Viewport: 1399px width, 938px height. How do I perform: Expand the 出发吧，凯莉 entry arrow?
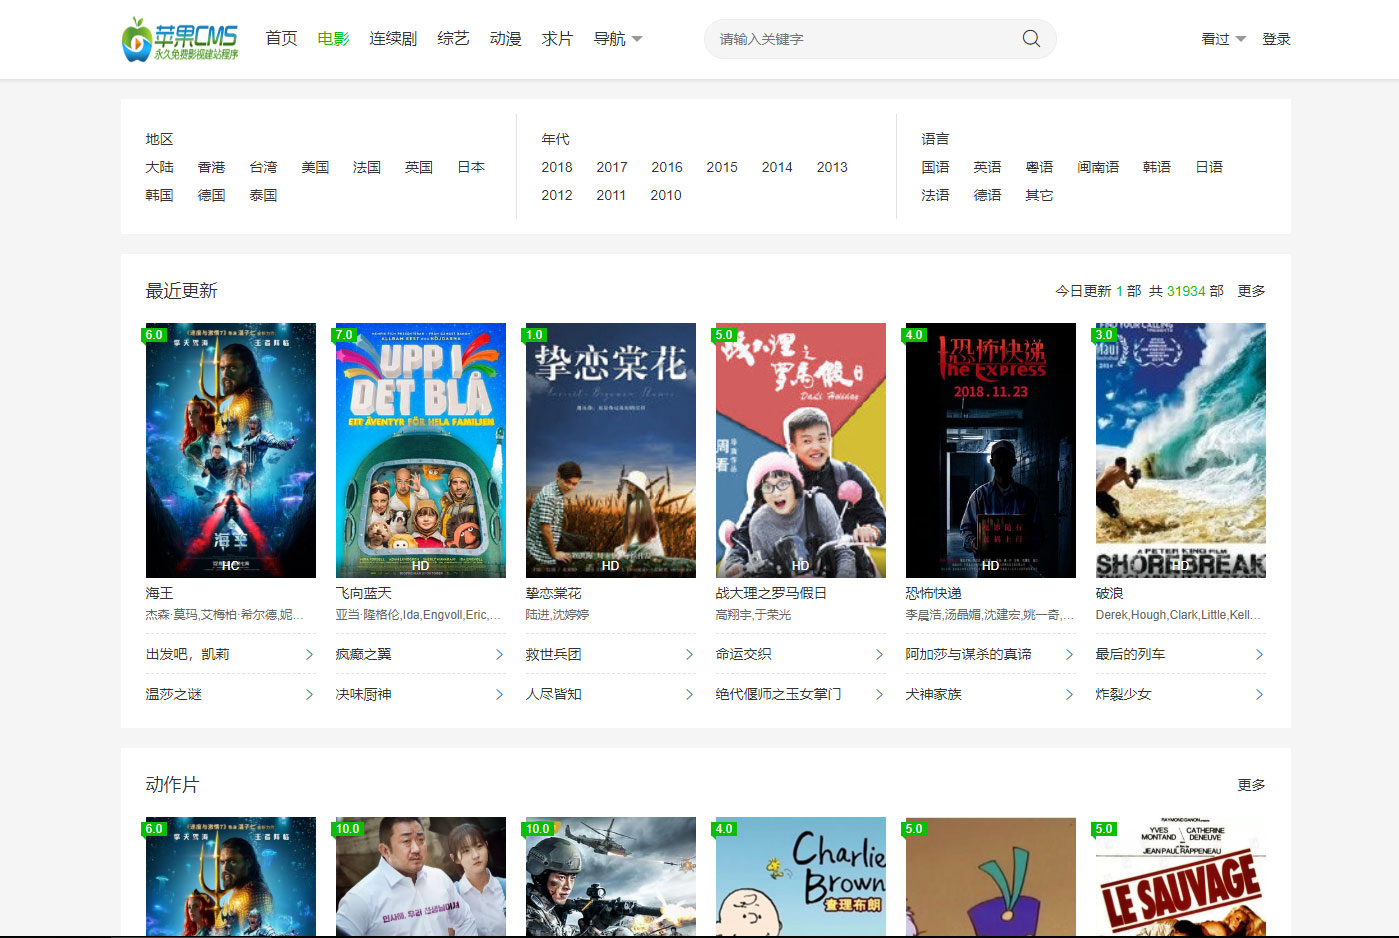pyautogui.click(x=311, y=653)
